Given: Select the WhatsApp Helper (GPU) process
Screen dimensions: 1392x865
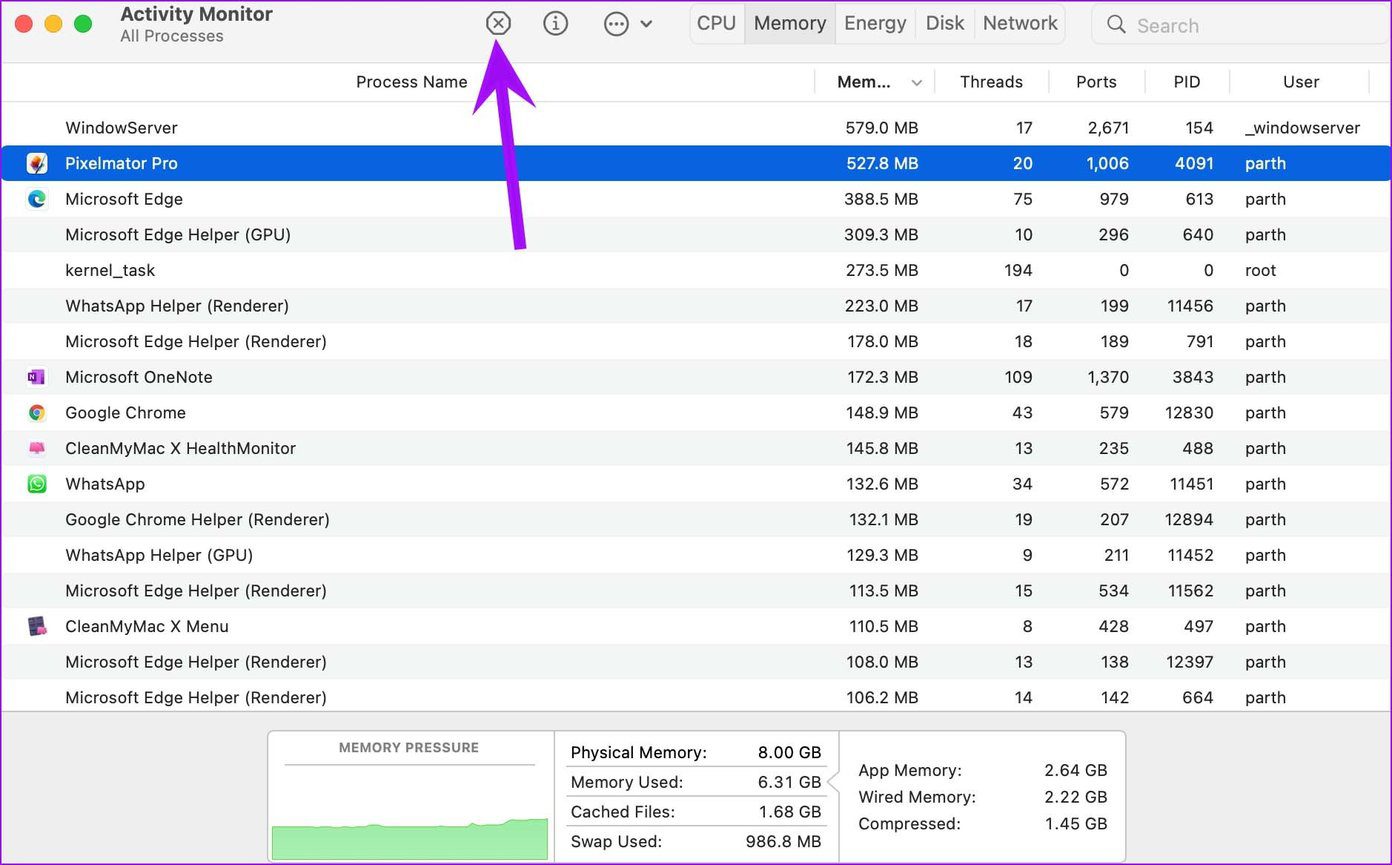Looking at the screenshot, I should pos(159,555).
